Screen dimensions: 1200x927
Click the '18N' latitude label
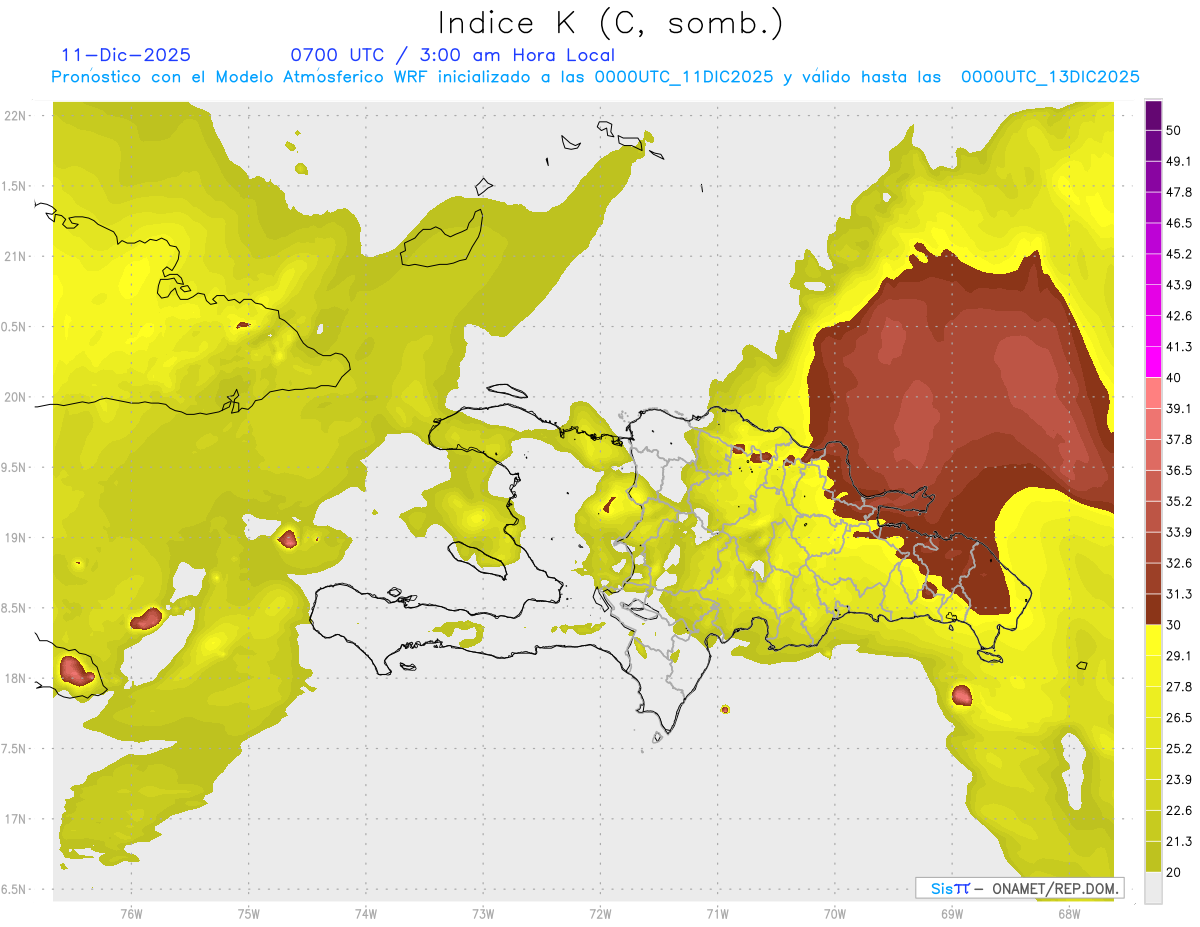(16, 678)
